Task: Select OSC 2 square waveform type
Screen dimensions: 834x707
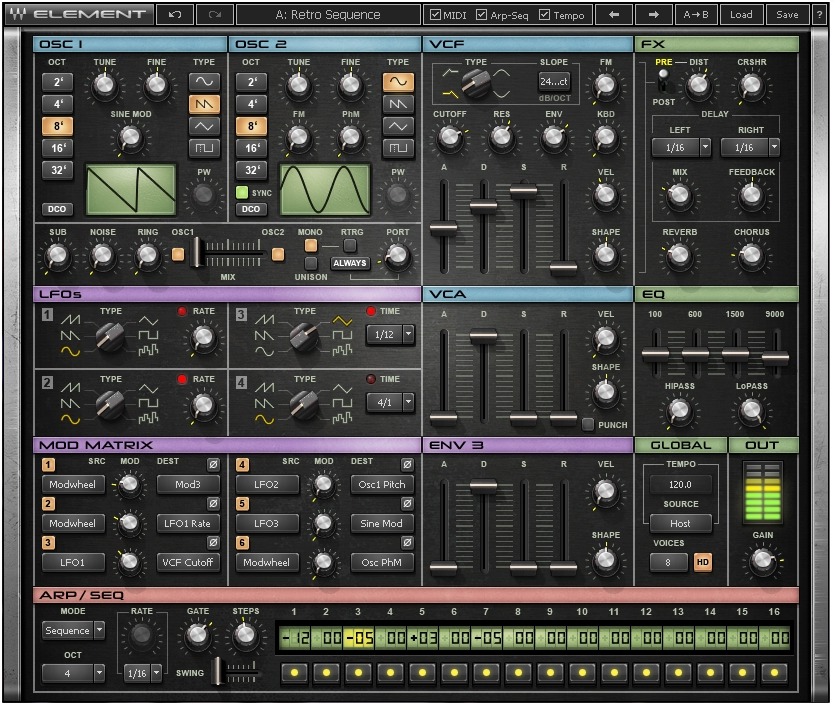Action: 398,148
